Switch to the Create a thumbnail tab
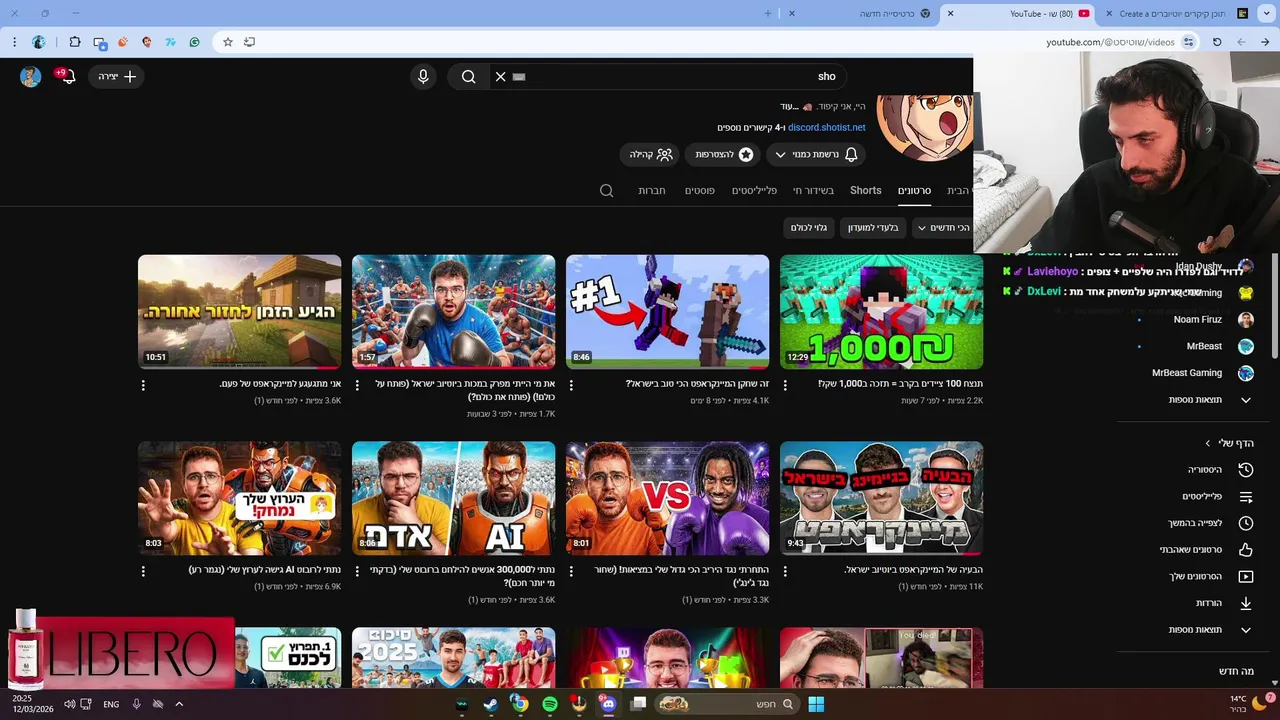1280x720 pixels. point(1176,13)
